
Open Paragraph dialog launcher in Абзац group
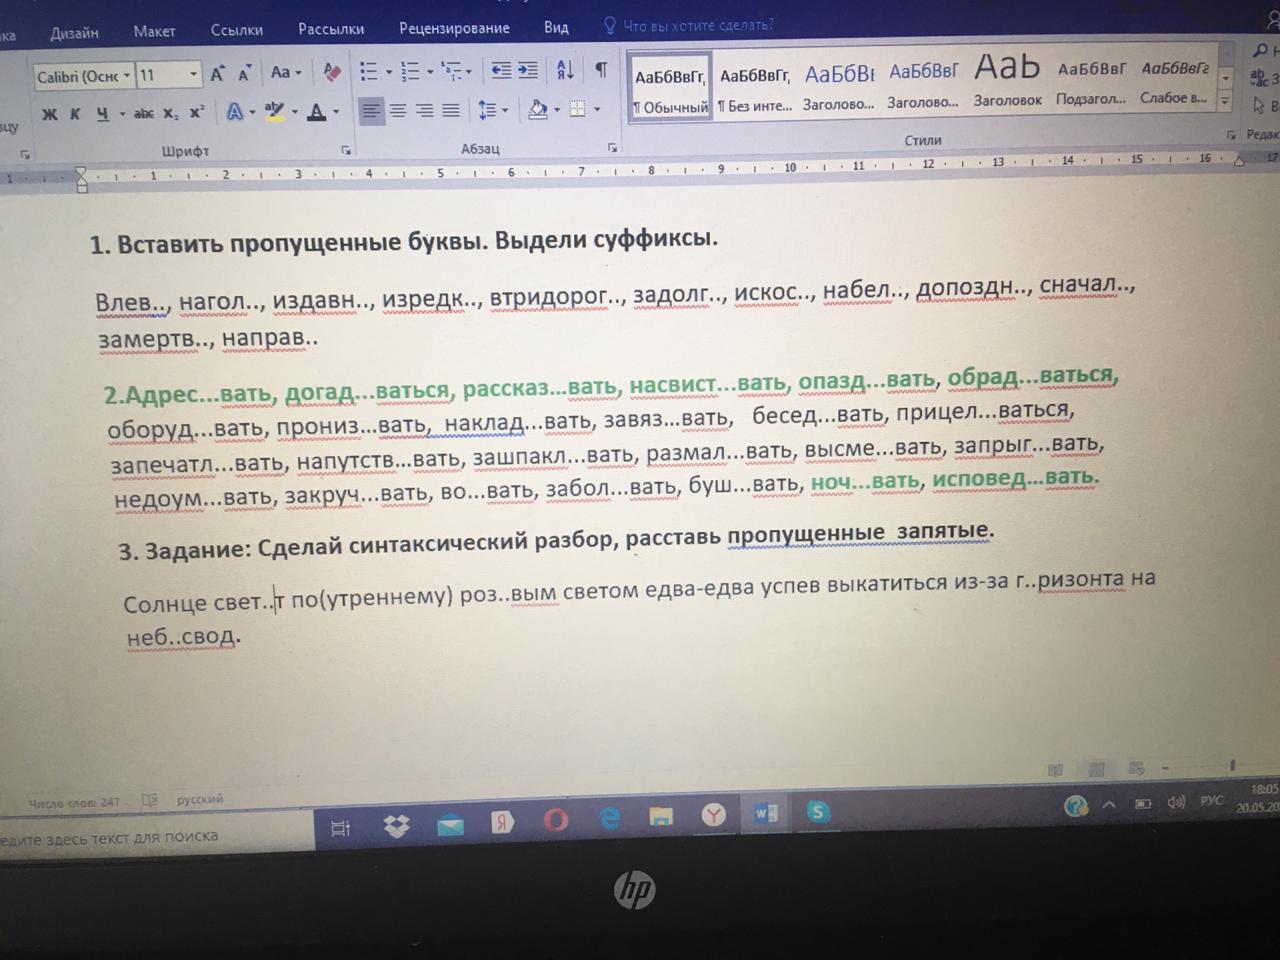point(612,148)
